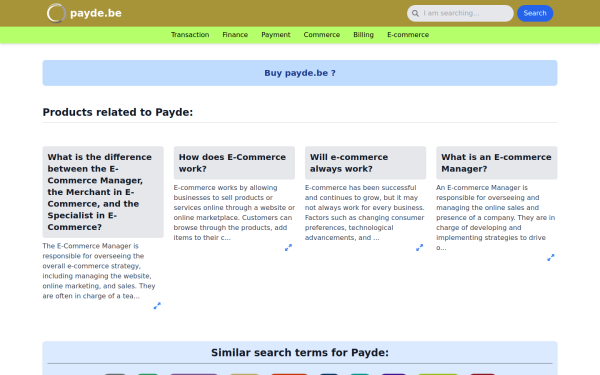The image size is (600, 375).
Task: Click the blue Search button
Action: point(535,13)
